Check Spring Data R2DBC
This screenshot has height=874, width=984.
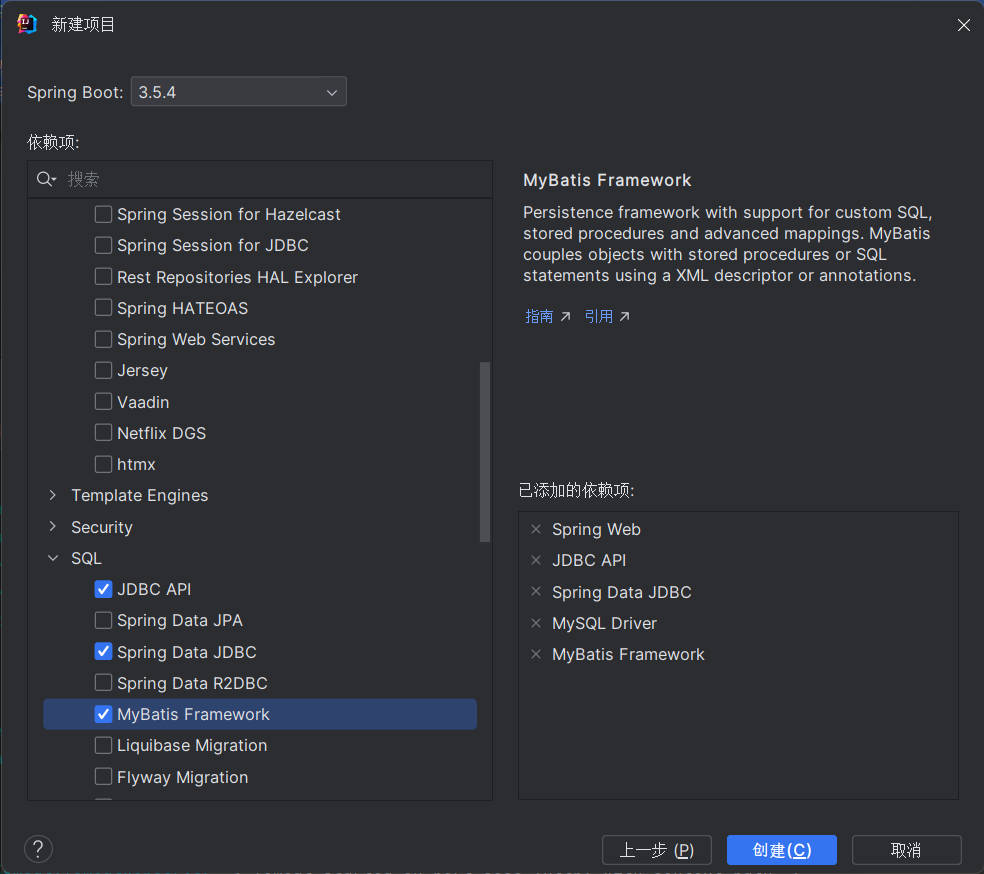104,682
